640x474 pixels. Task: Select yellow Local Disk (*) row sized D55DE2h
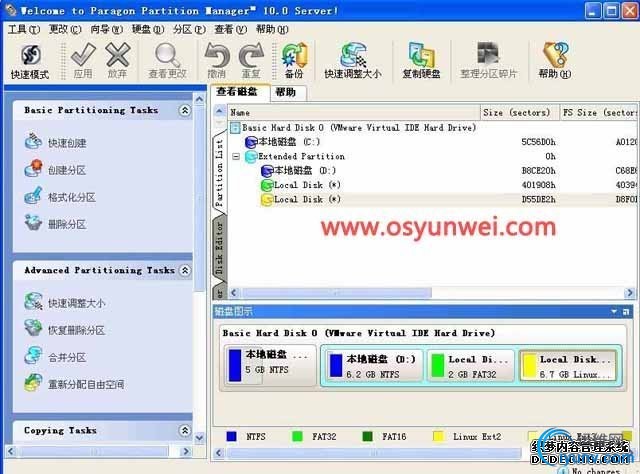(433, 199)
